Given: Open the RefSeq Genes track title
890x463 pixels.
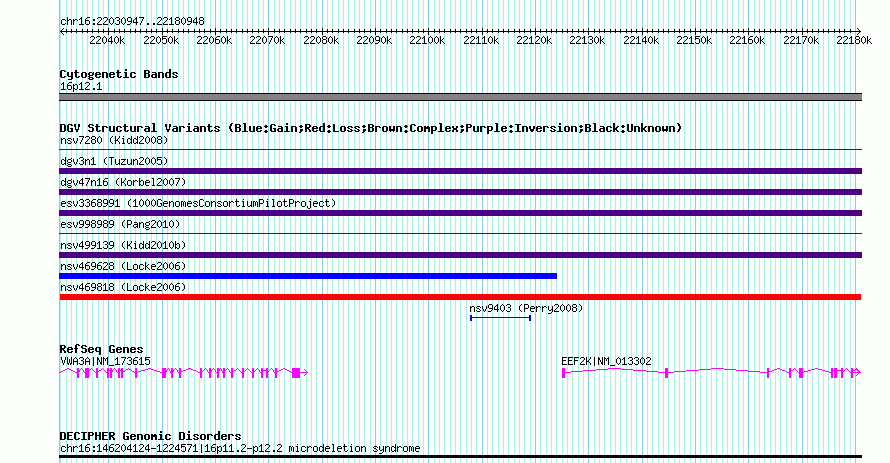Looking at the screenshot, I should [x=101, y=349].
